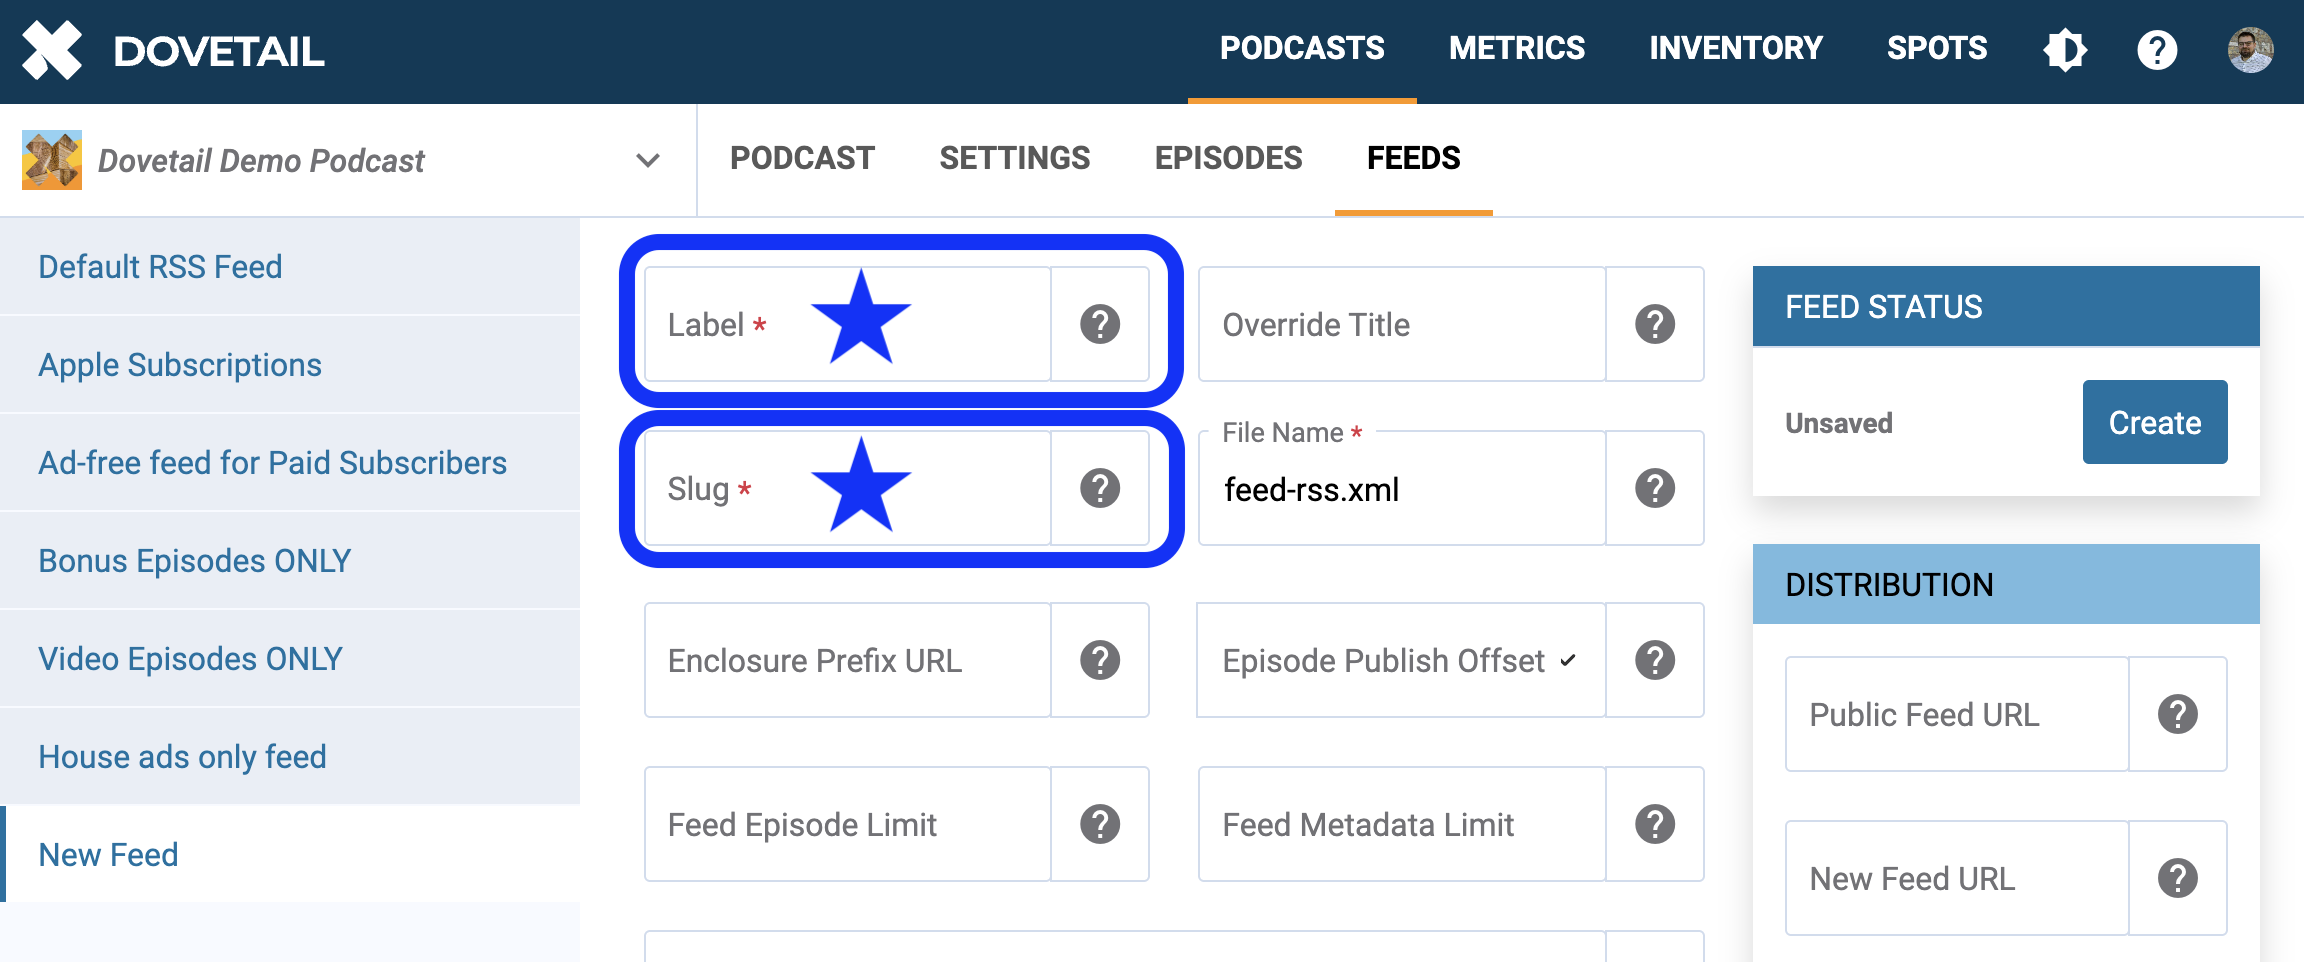
Task: Switch to the Episodes tab
Action: tap(1228, 158)
